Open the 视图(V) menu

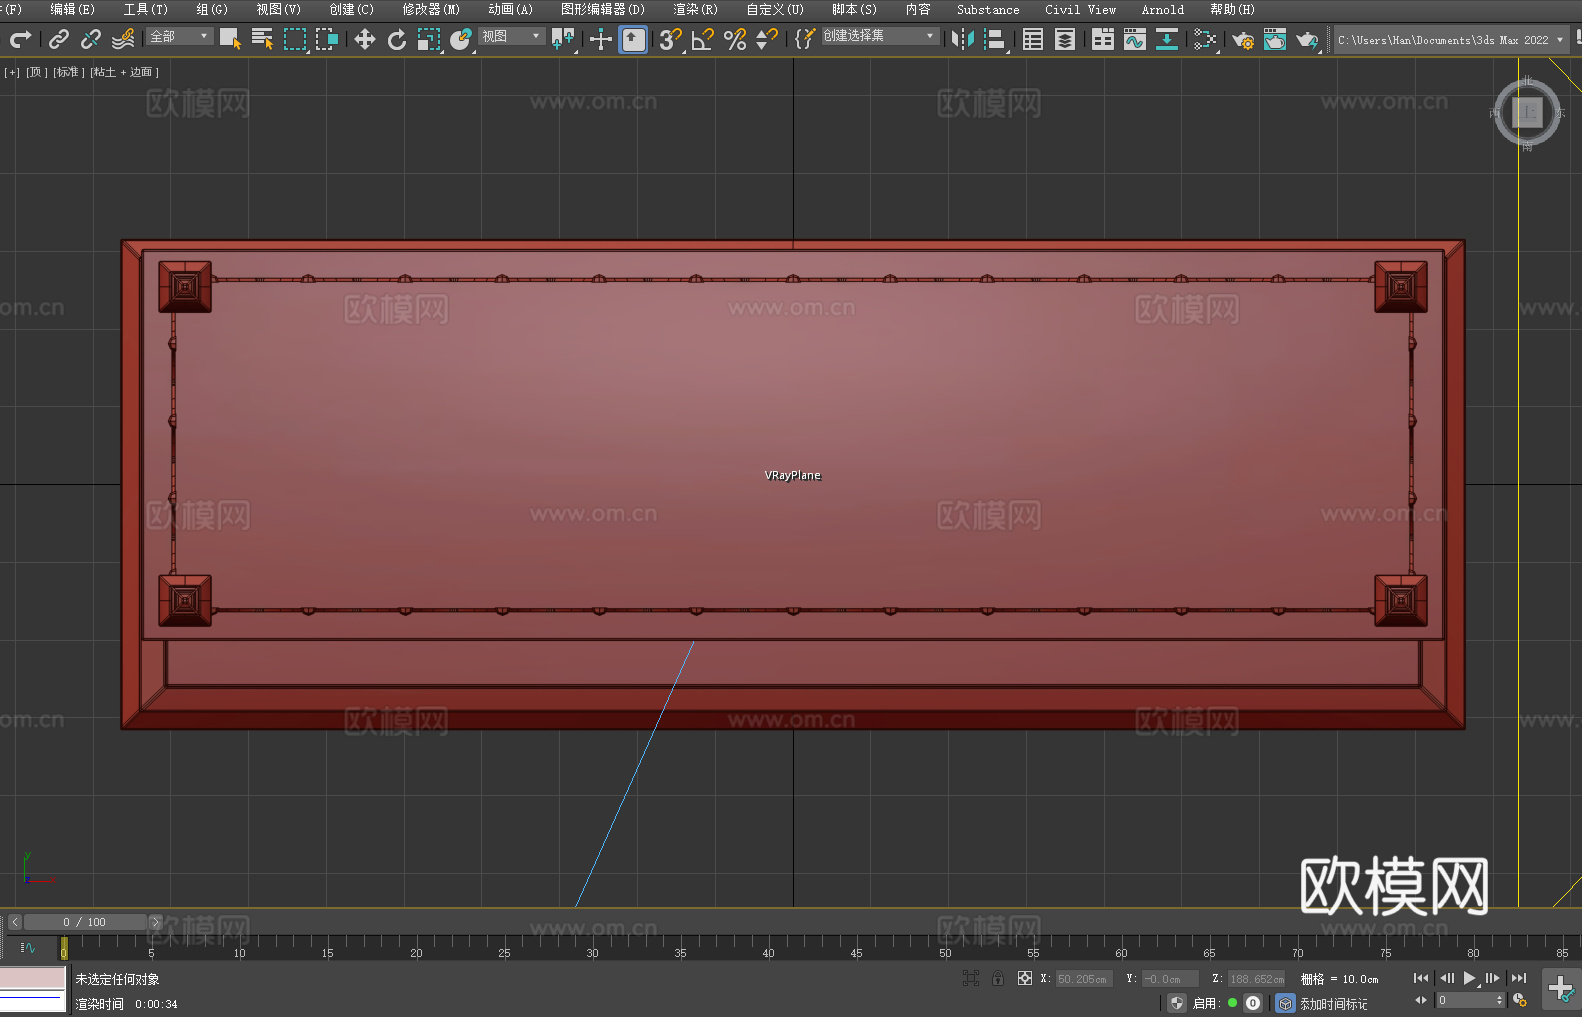278,10
